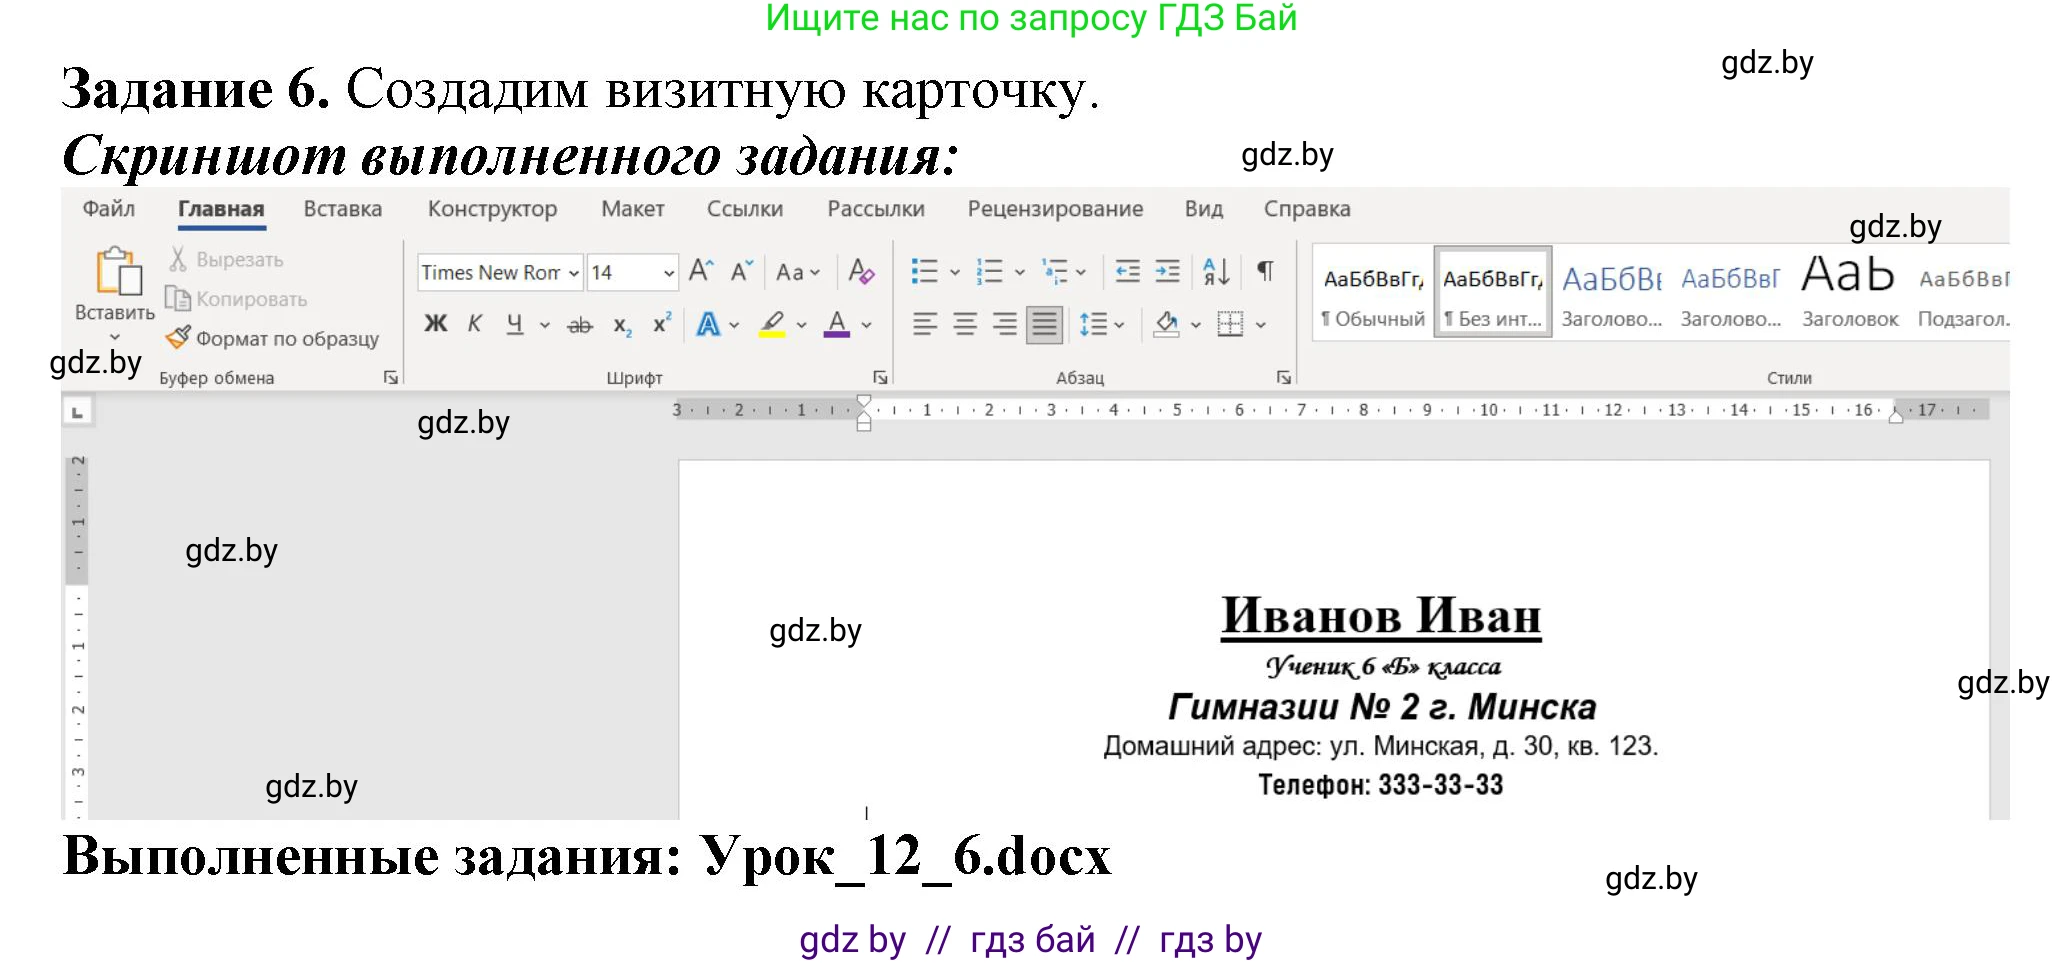Switch to the Вставка ribbon tab
Viewport: 2065px width, 963px height.
click(342, 208)
